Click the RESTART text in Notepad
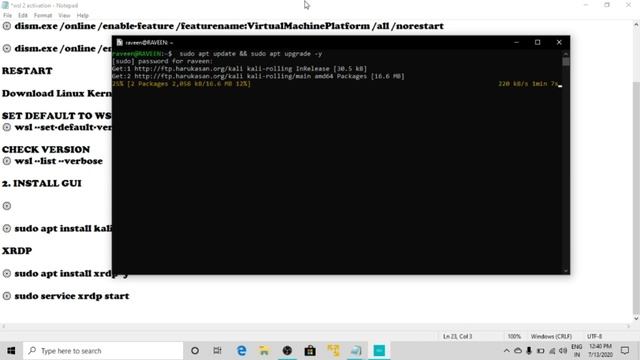This screenshot has height=360, width=640. (27, 71)
